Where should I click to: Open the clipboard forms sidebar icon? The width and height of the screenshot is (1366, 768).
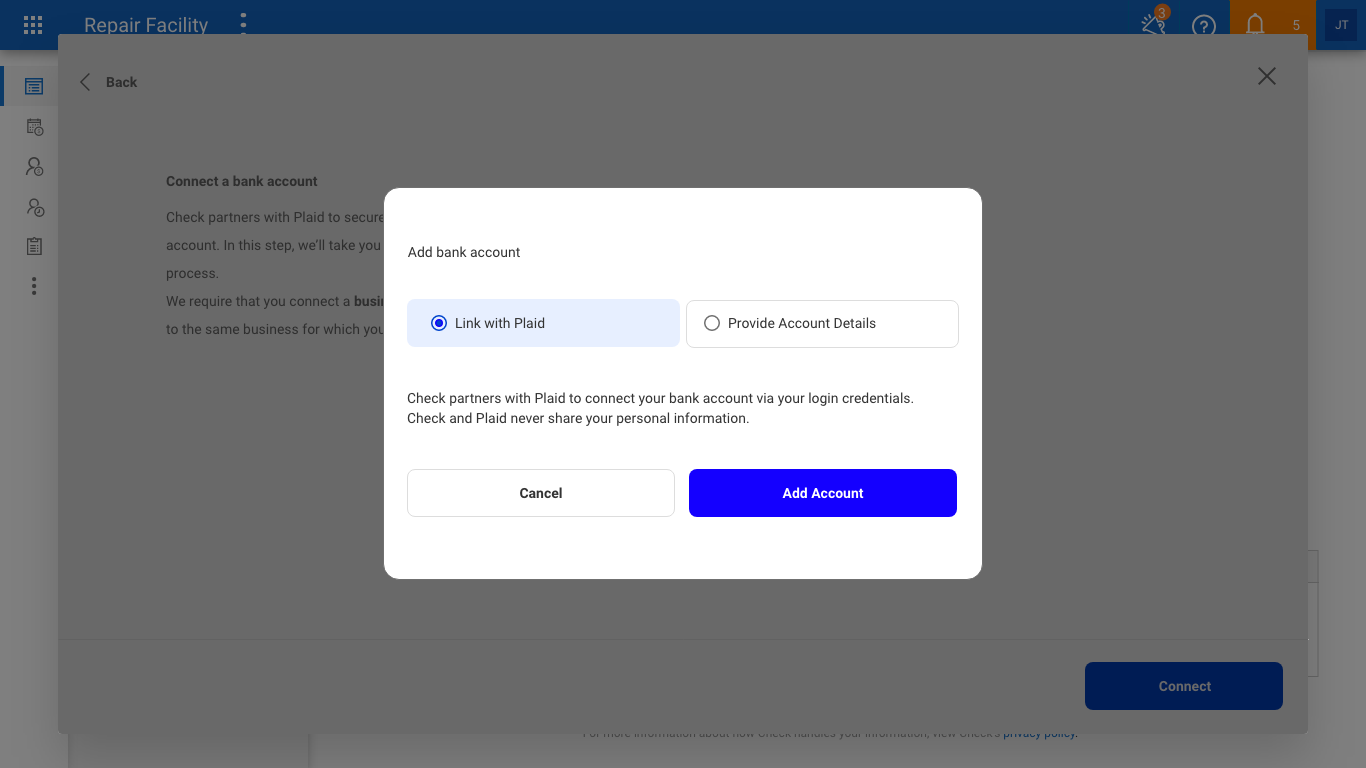pyautogui.click(x=33, y=246)
